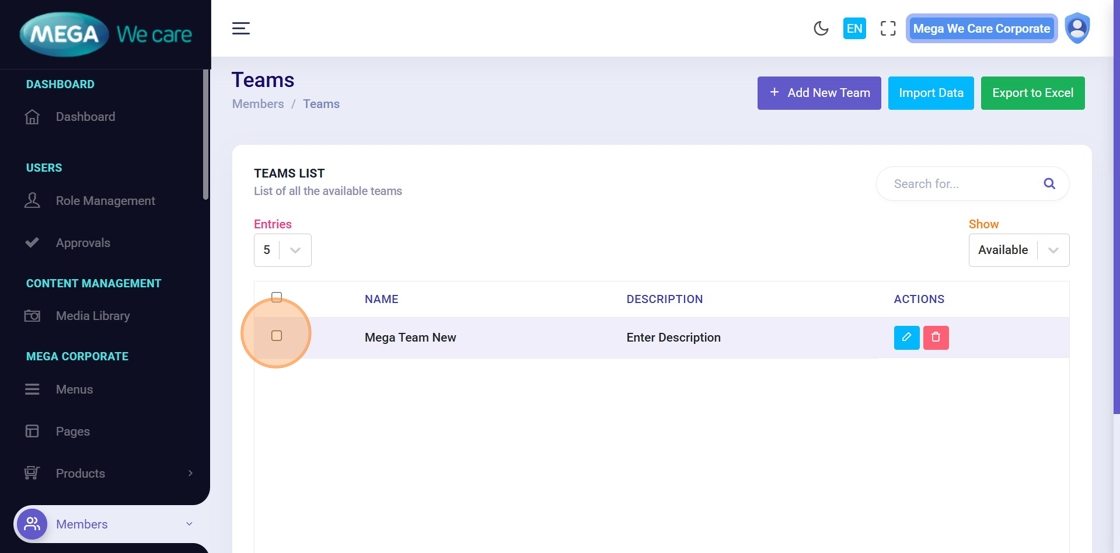
Task: Click the blue edit pencil icon
Action: click(906, 337)
